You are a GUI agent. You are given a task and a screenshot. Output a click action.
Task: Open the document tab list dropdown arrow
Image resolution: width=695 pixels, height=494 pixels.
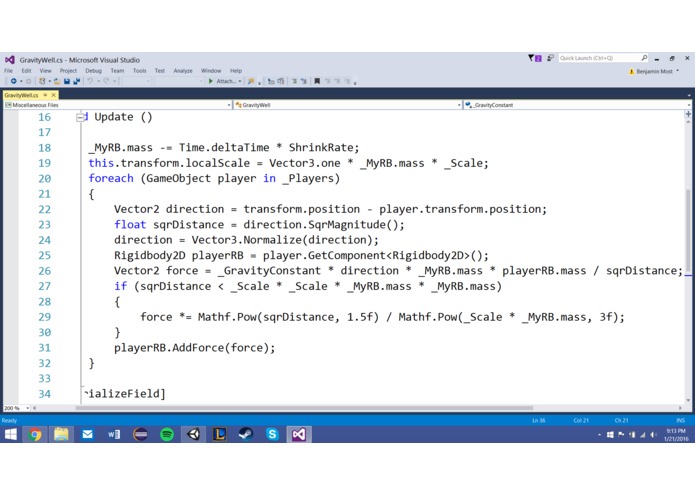pos(688,95)
